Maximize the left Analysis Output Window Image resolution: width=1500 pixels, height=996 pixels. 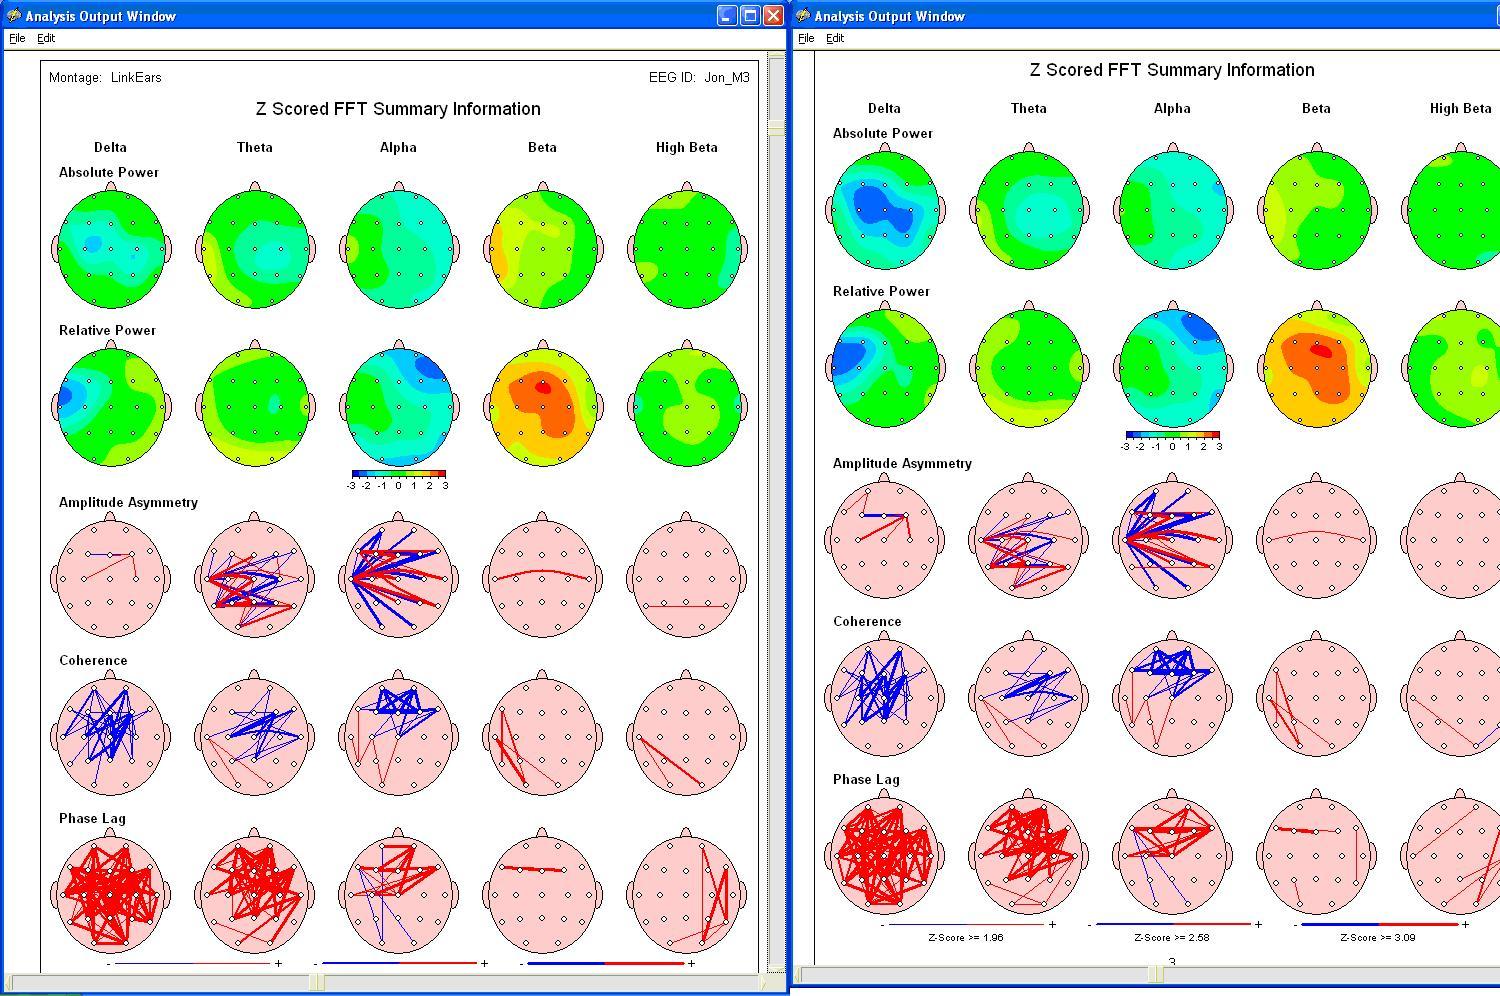(750, 16)
